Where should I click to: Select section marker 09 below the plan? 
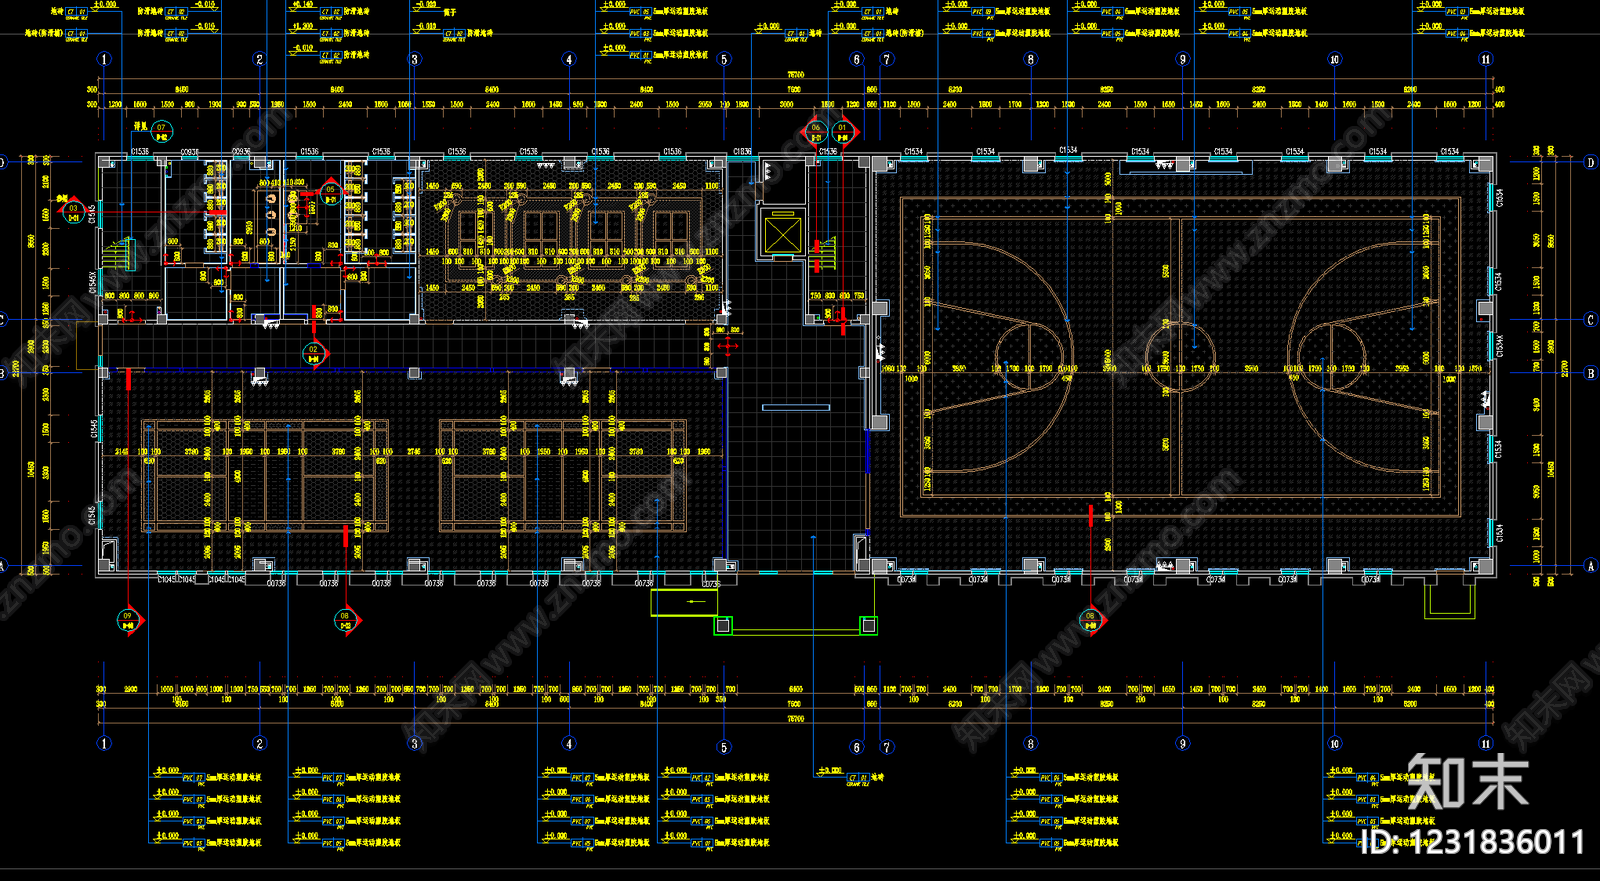(128, 621)
